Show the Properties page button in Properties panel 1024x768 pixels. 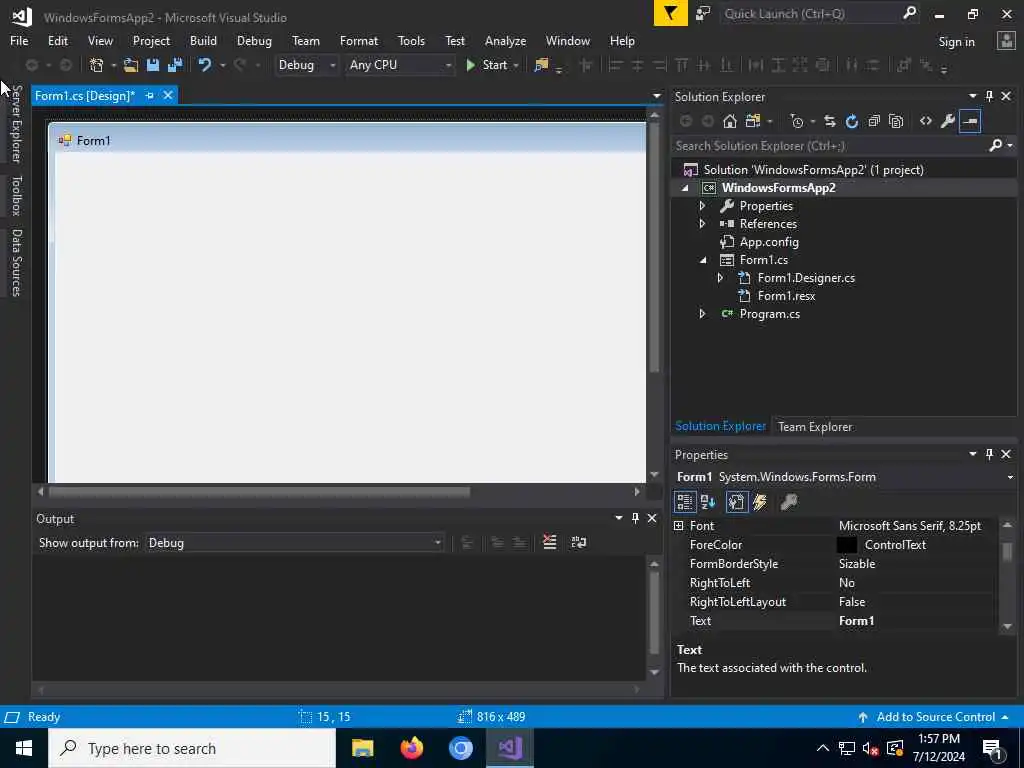pyautogui.click(x=737, y=502)
